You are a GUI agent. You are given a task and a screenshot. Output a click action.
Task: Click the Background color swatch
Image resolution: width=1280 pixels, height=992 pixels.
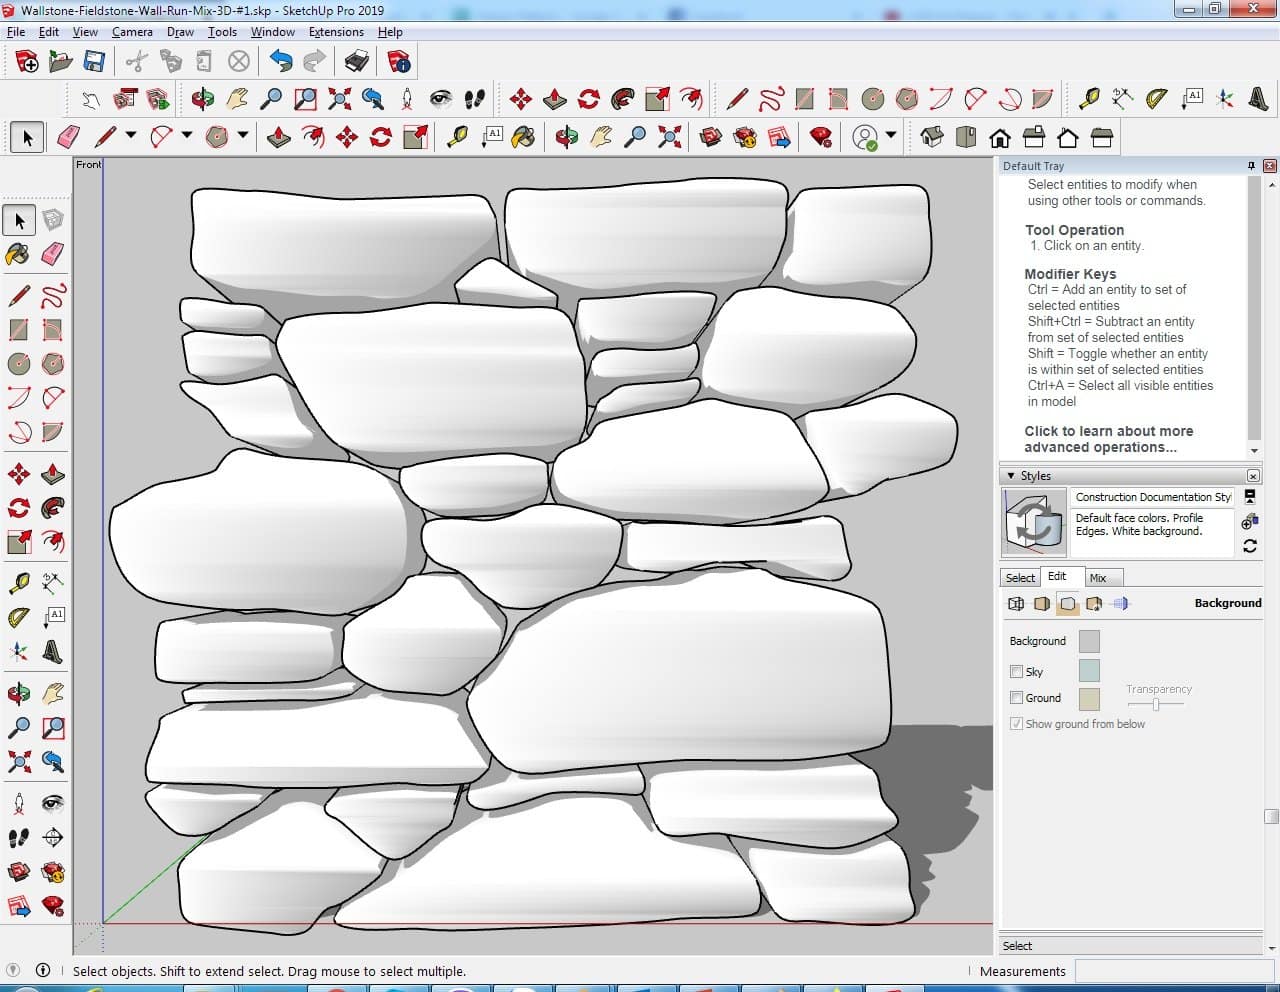pyautogui.click(x=1089, y=642)
